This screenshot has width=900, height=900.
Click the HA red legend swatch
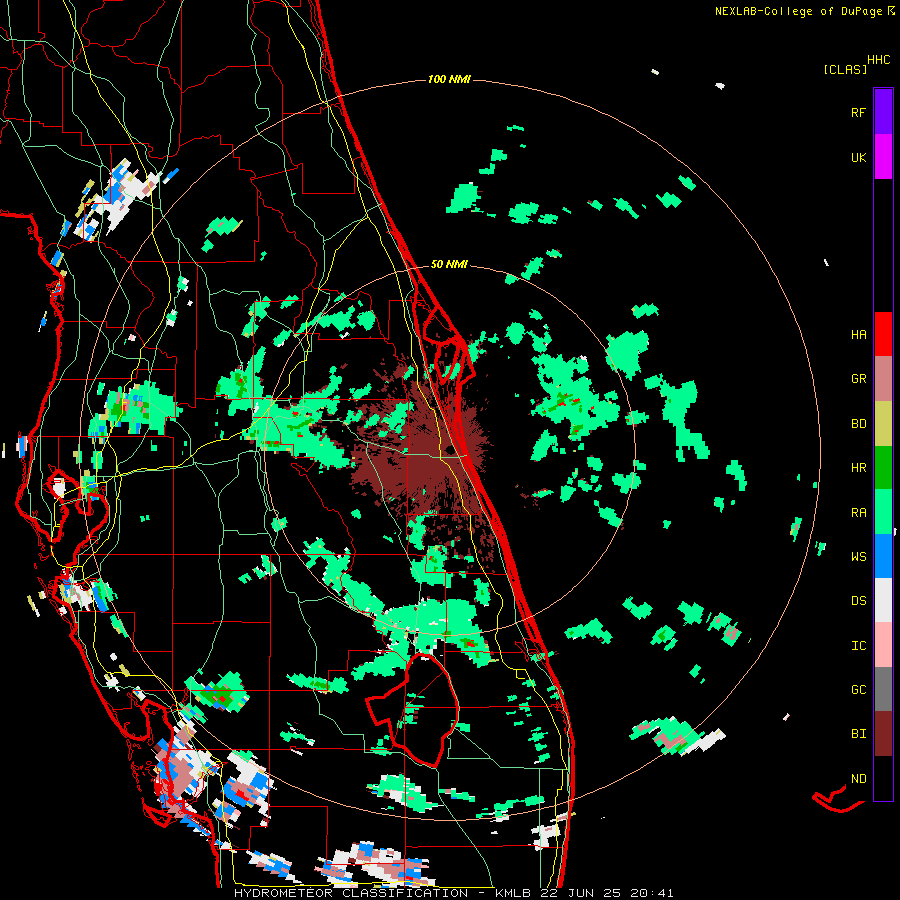[883, 334]
